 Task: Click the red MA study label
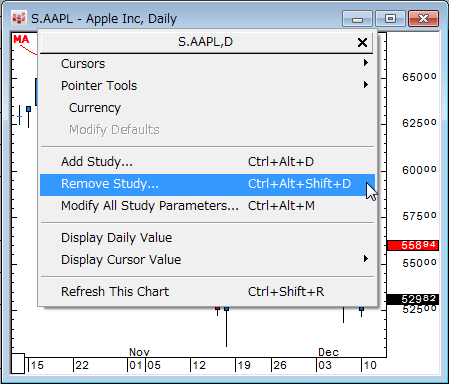pos(21,39)
